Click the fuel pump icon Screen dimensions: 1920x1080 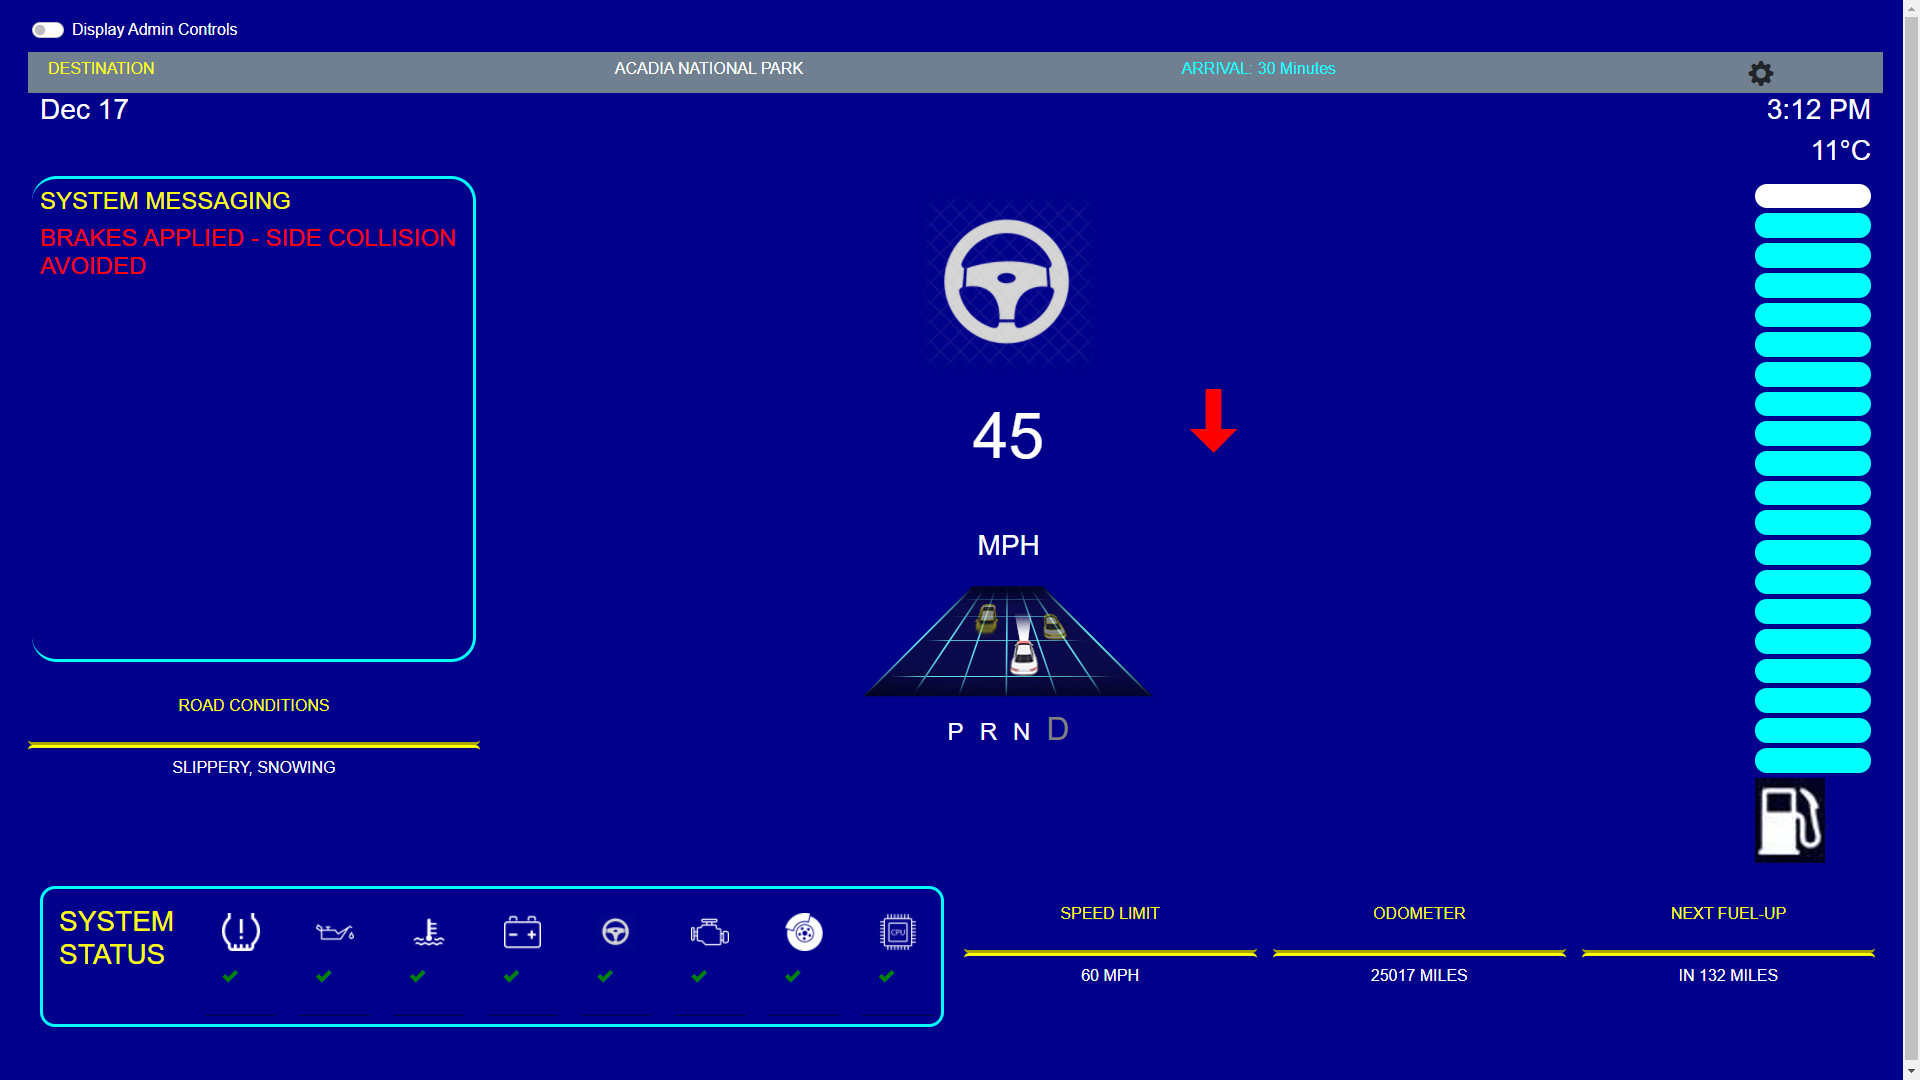pyautogui.click(x=1790, y=820)
